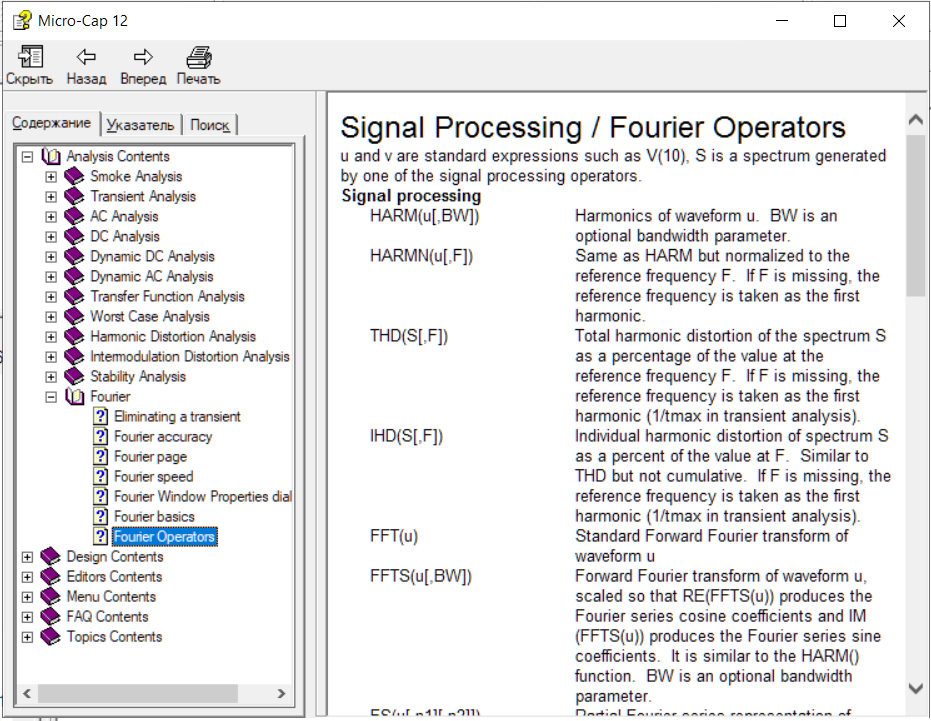This screenshot has height=721, width=931.
Task: Click the Micro-Cap 12 title bar icon
Action: pyautogui.click(x=22, y=21)
